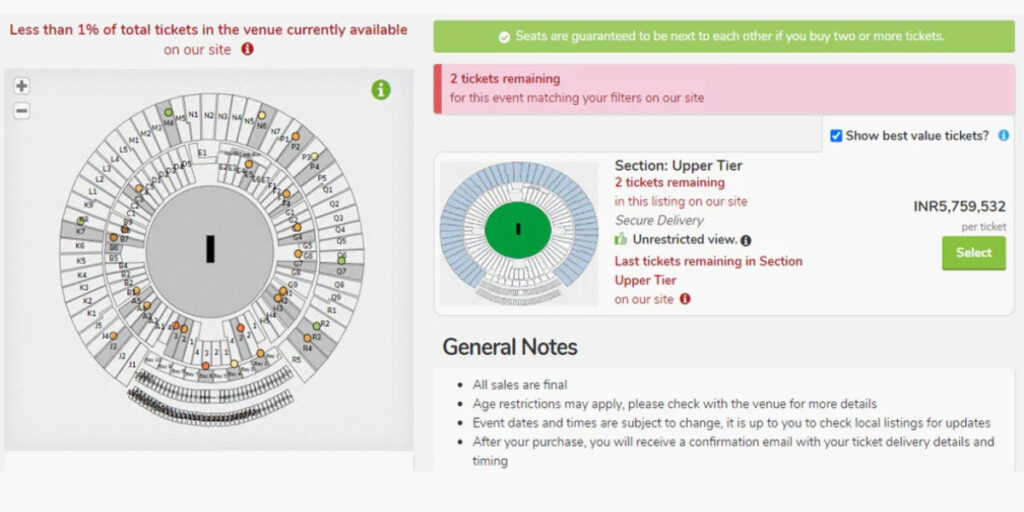Click red info icon beside 'on our site'

click(247, 49)
